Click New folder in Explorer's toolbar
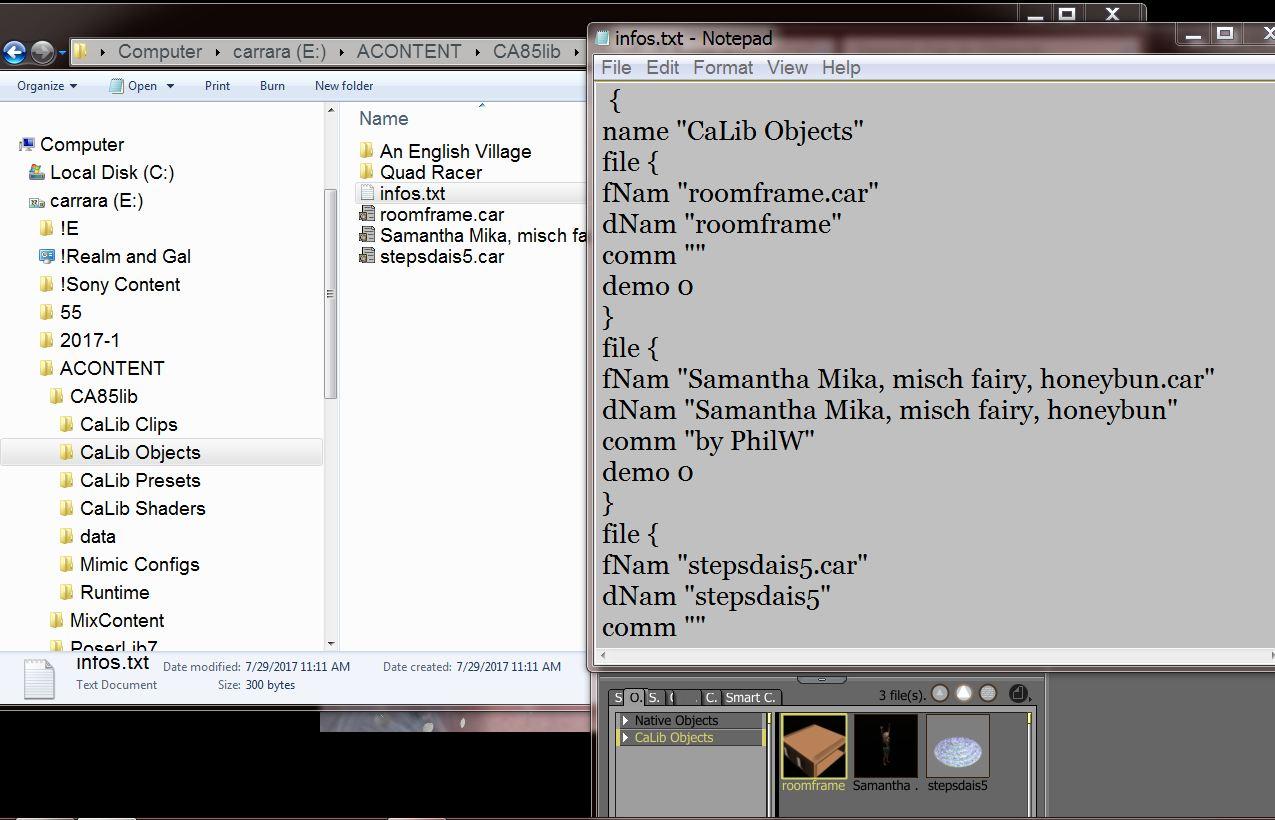The height and width of the screenshot is (820, 1275). [x=344, y=86]
